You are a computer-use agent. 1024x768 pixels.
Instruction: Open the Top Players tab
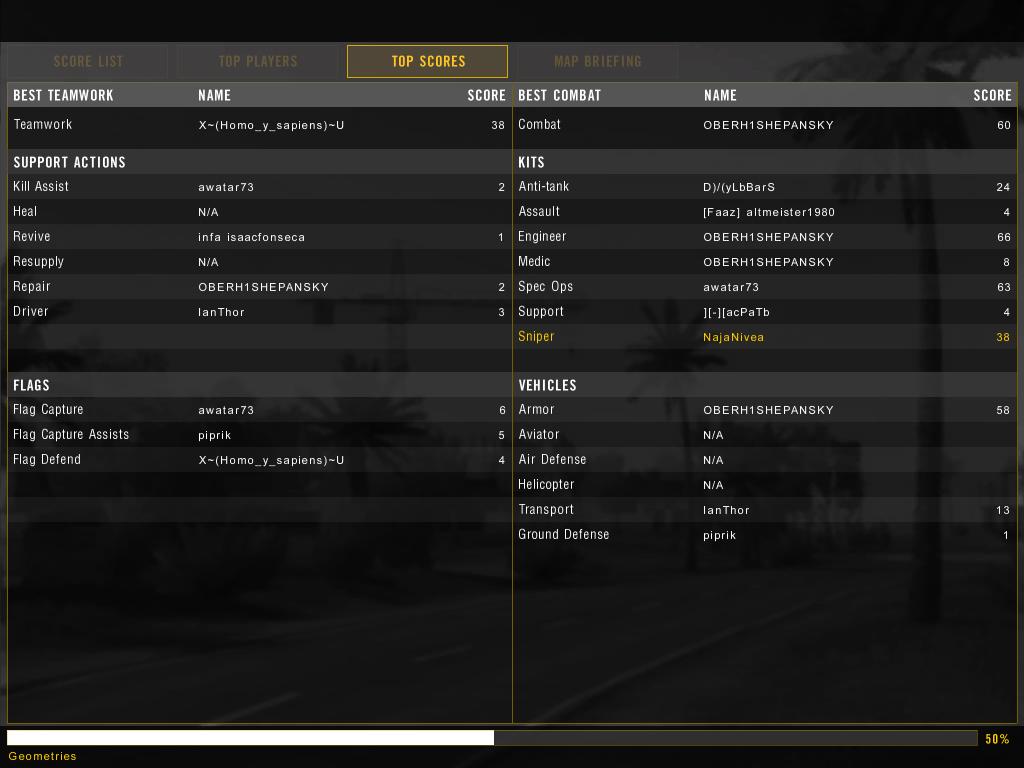[258, 61]
